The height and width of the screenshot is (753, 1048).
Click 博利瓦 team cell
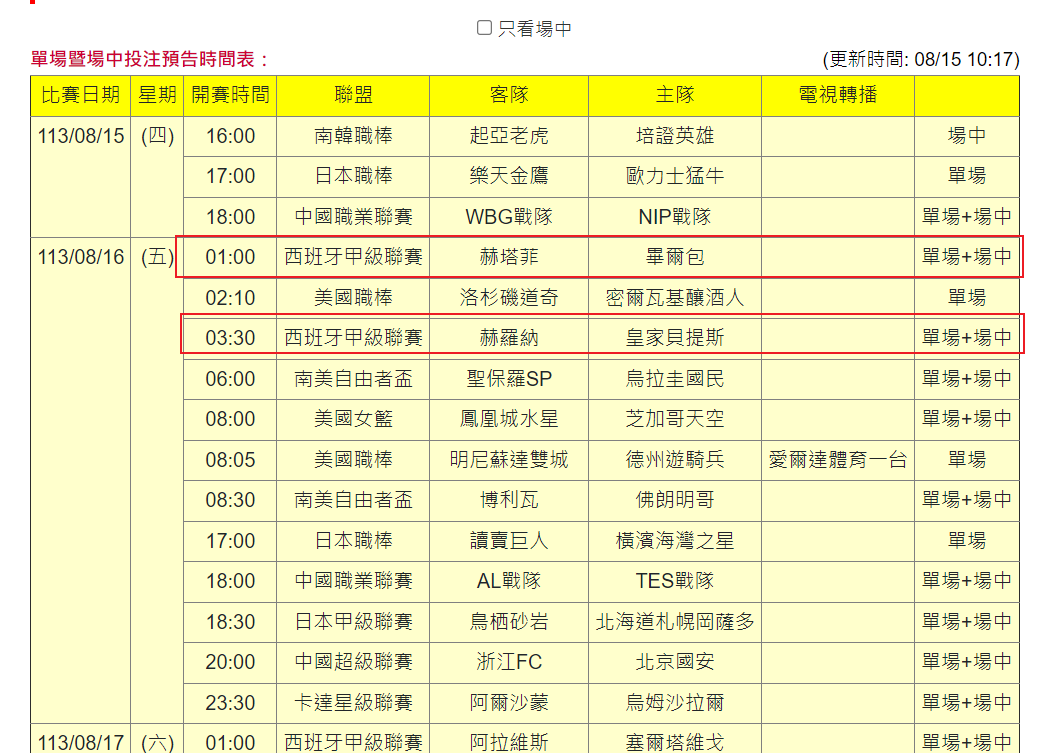pos(509,500)
